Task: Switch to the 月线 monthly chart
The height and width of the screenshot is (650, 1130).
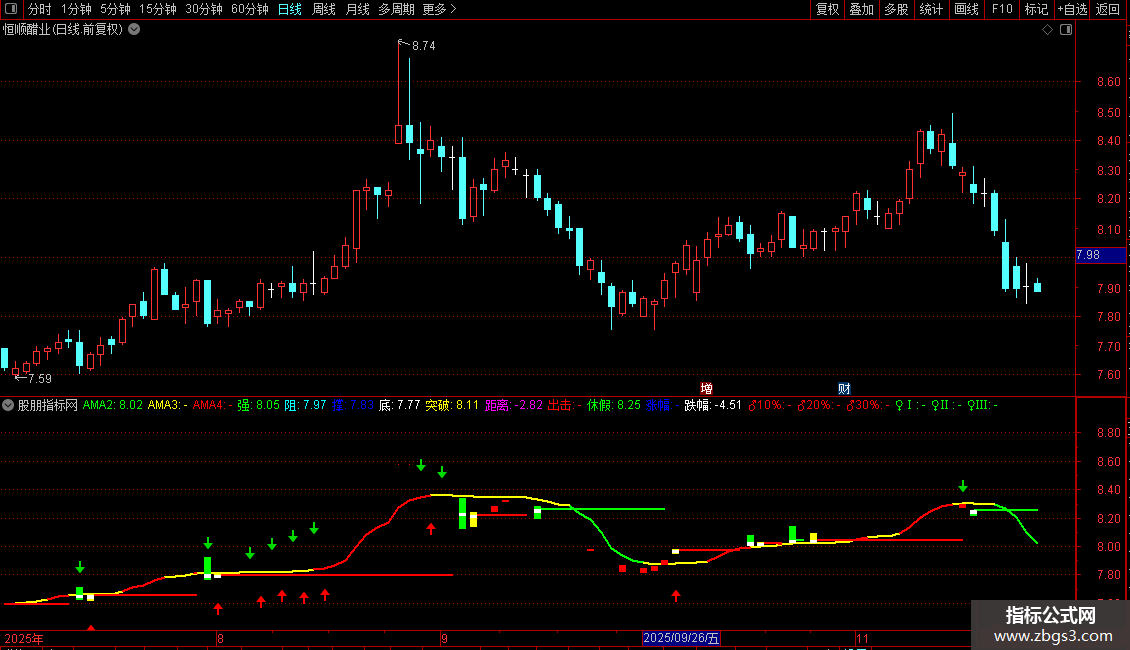Action: click(x=357, y=9)
